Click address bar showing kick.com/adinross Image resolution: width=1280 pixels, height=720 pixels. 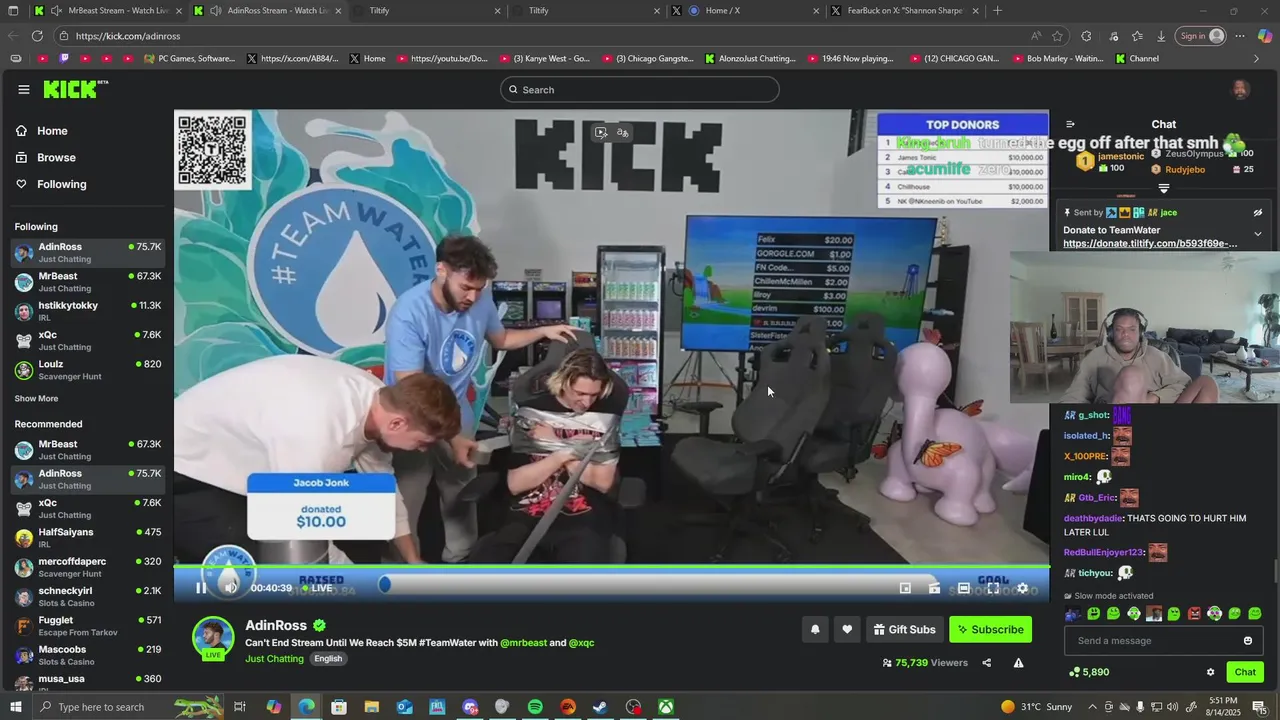(x=540, y=36)
